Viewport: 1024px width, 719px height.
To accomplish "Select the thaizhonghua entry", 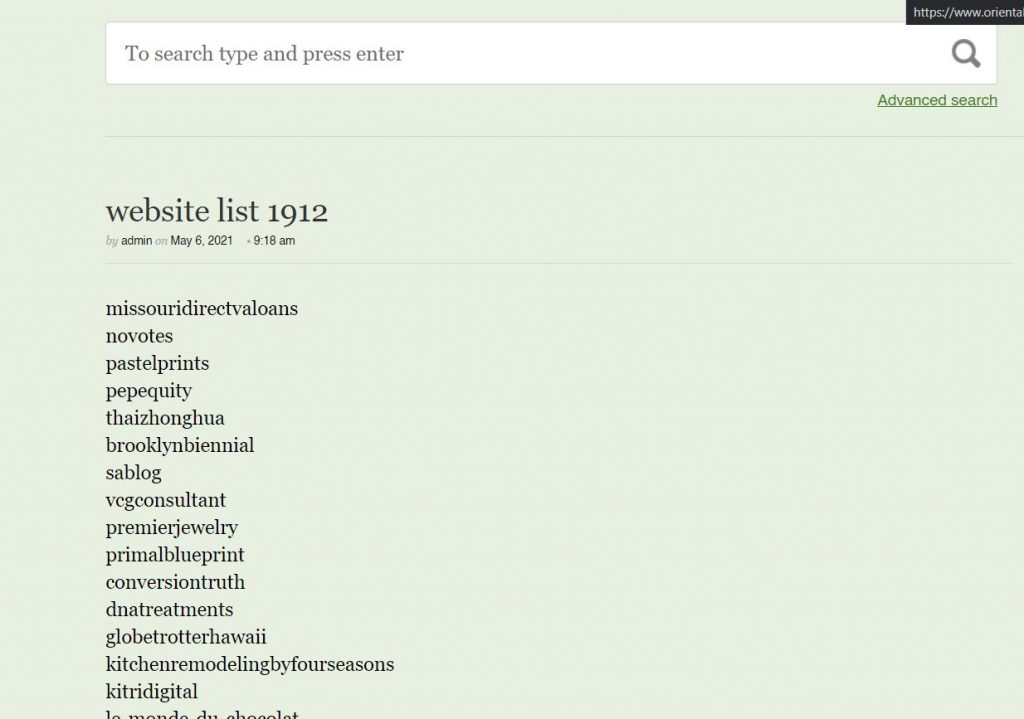I will [x=165, y=418].
